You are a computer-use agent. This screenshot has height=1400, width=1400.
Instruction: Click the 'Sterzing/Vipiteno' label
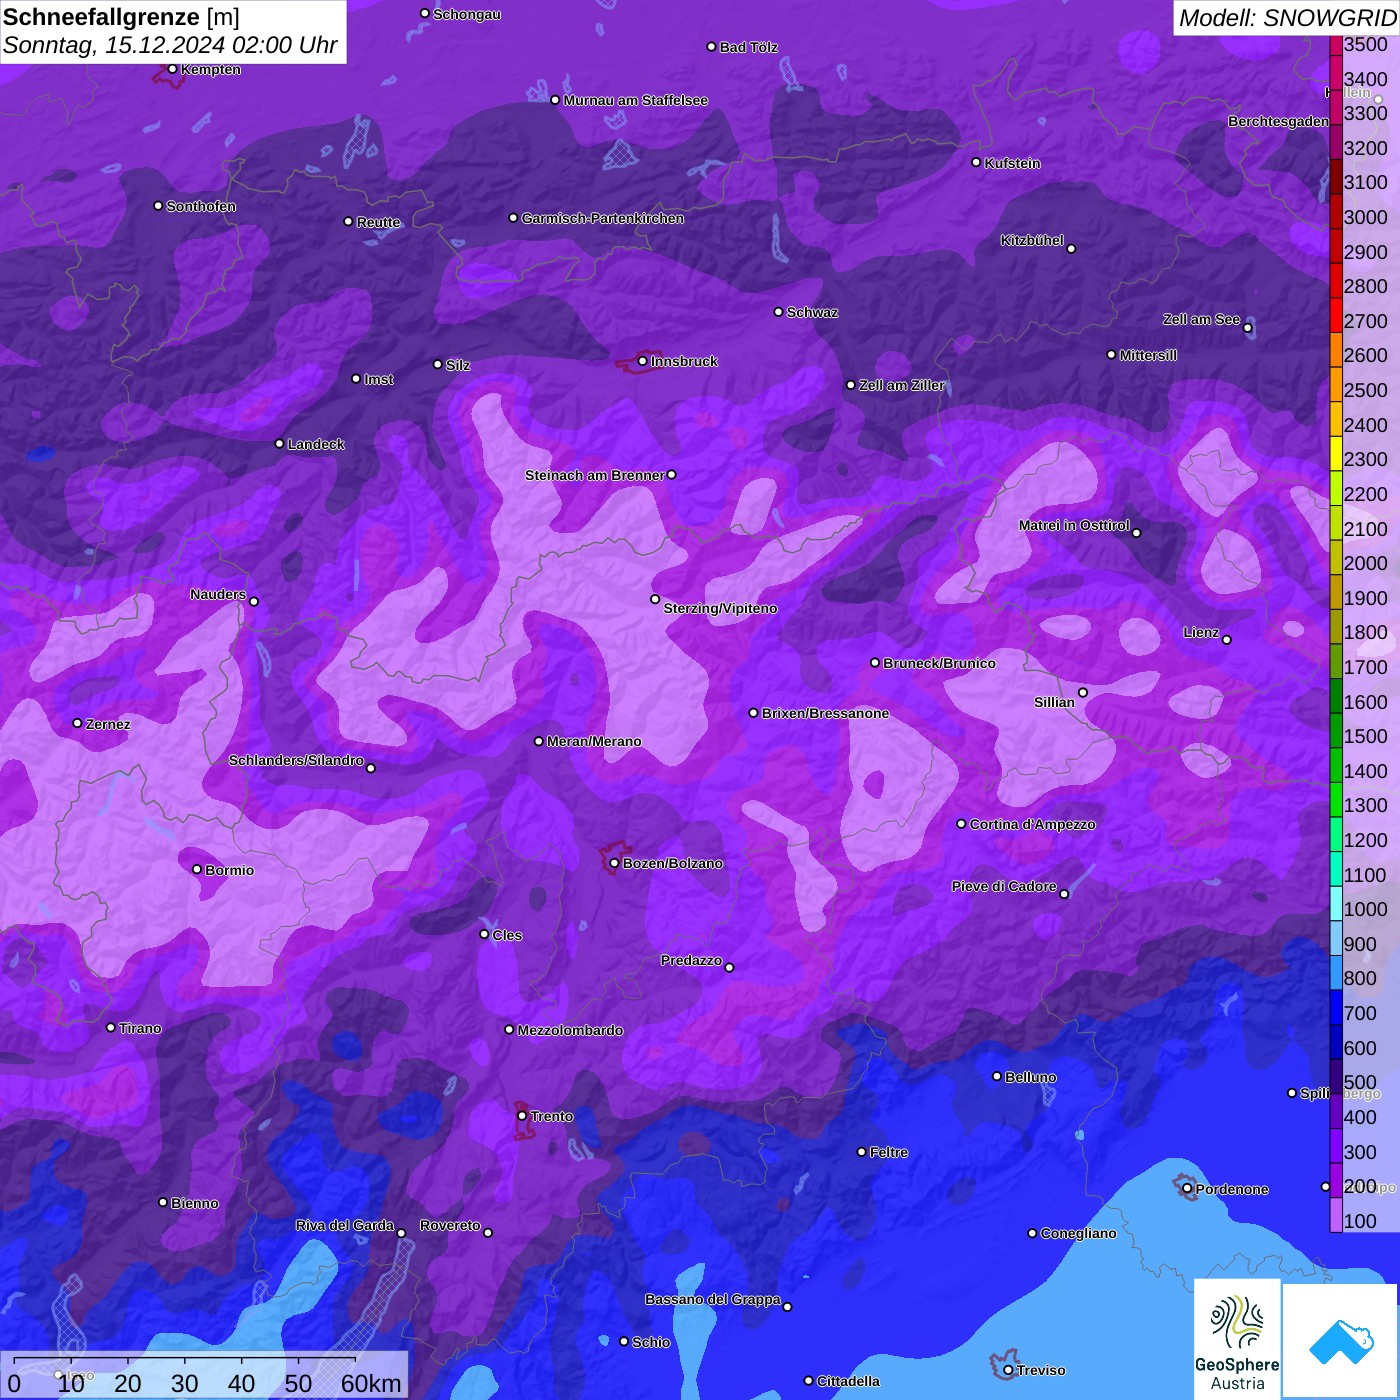click(x=720, y=608)
